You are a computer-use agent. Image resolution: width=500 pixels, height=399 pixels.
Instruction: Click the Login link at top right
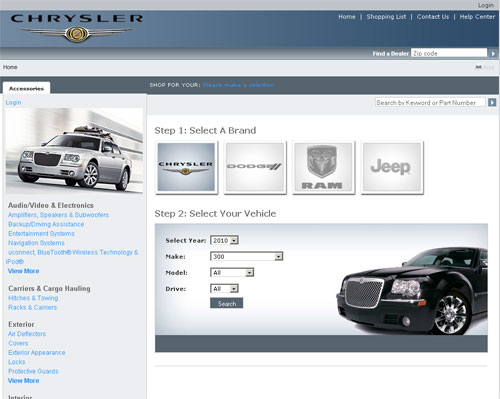(485, 5)
